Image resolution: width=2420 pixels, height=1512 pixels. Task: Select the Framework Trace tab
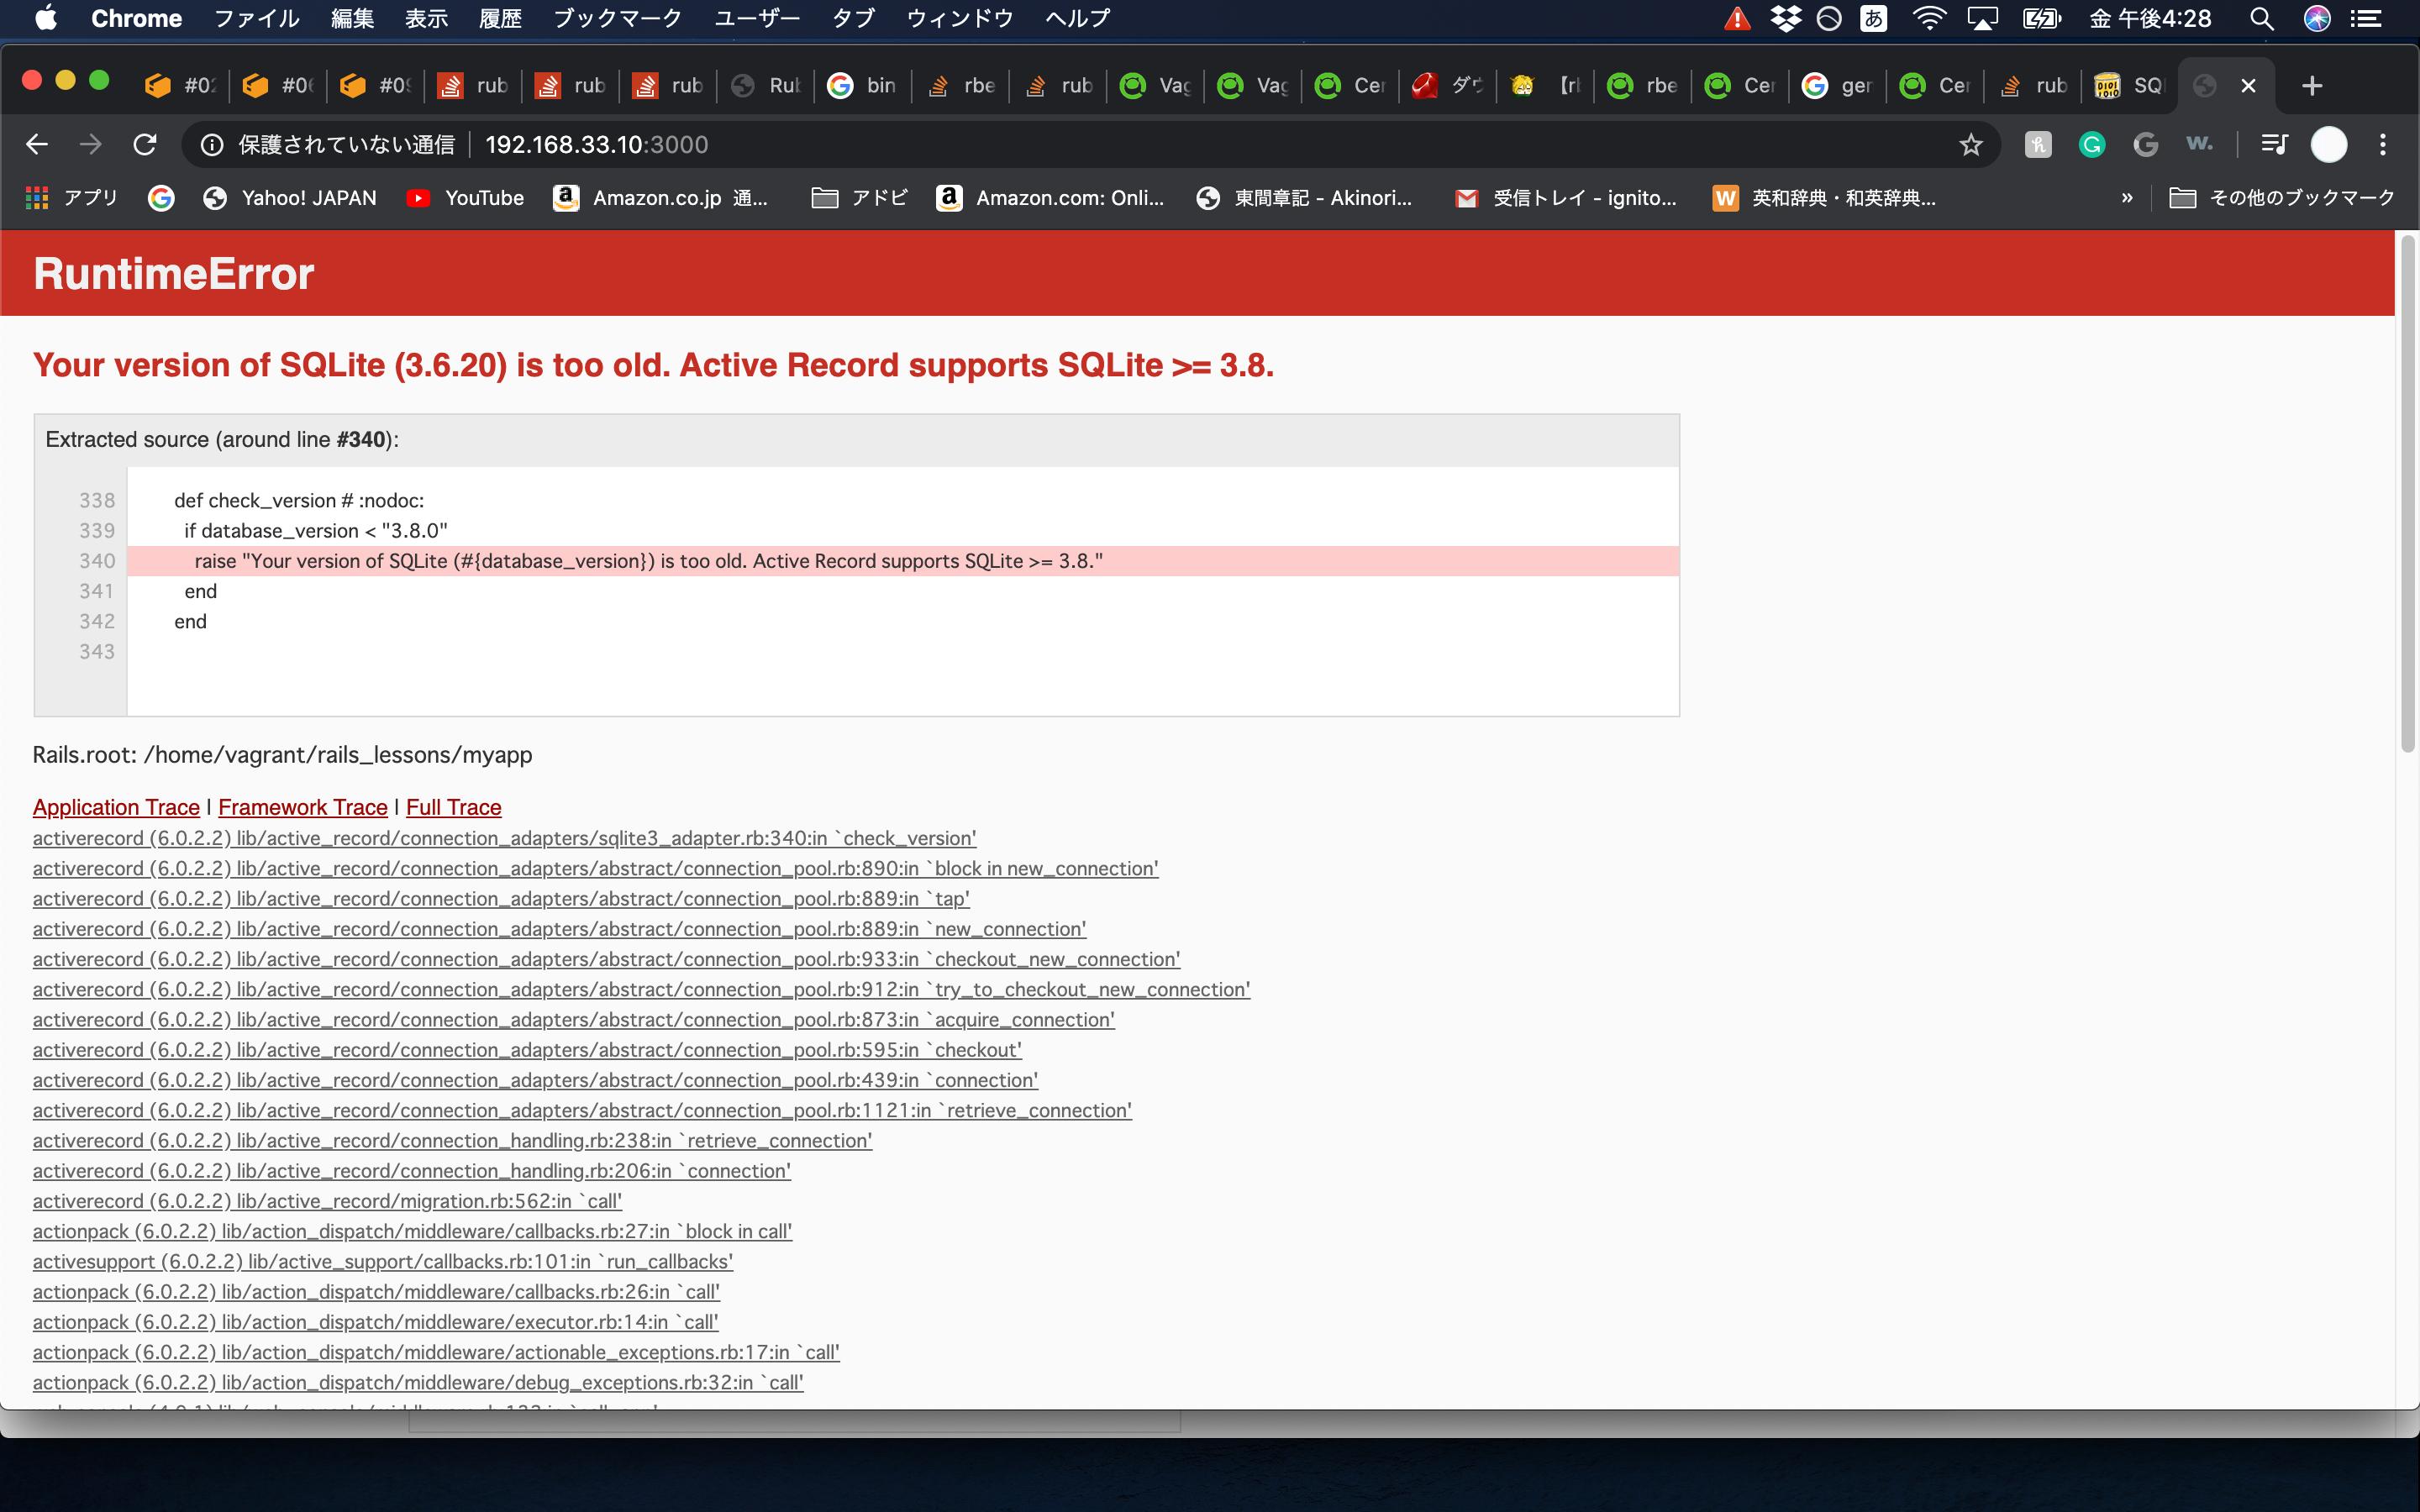pyautogui.click(x=300, y=806)
